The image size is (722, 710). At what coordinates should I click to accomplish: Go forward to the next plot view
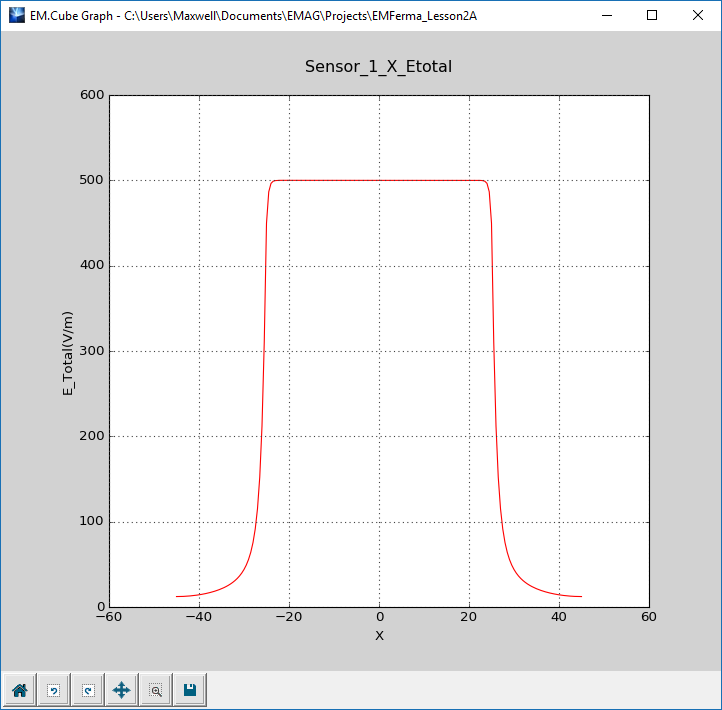tap(88, 690)
